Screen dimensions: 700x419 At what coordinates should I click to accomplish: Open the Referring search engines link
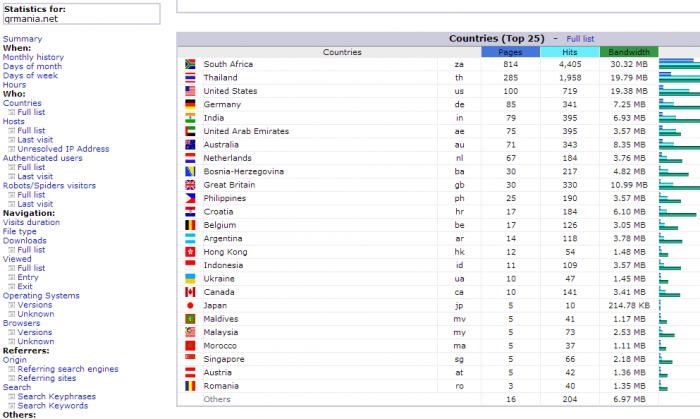point(68,369)
